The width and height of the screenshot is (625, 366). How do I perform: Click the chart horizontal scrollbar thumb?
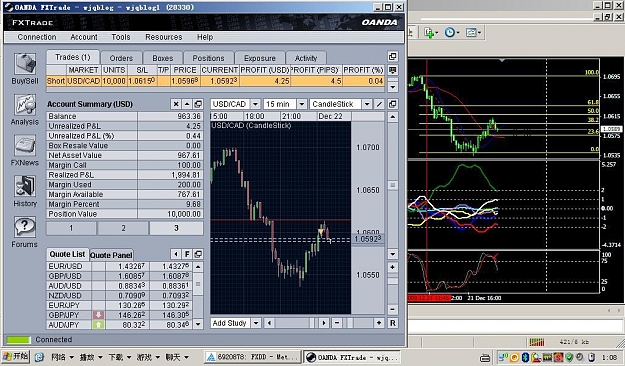pos(312,323)
